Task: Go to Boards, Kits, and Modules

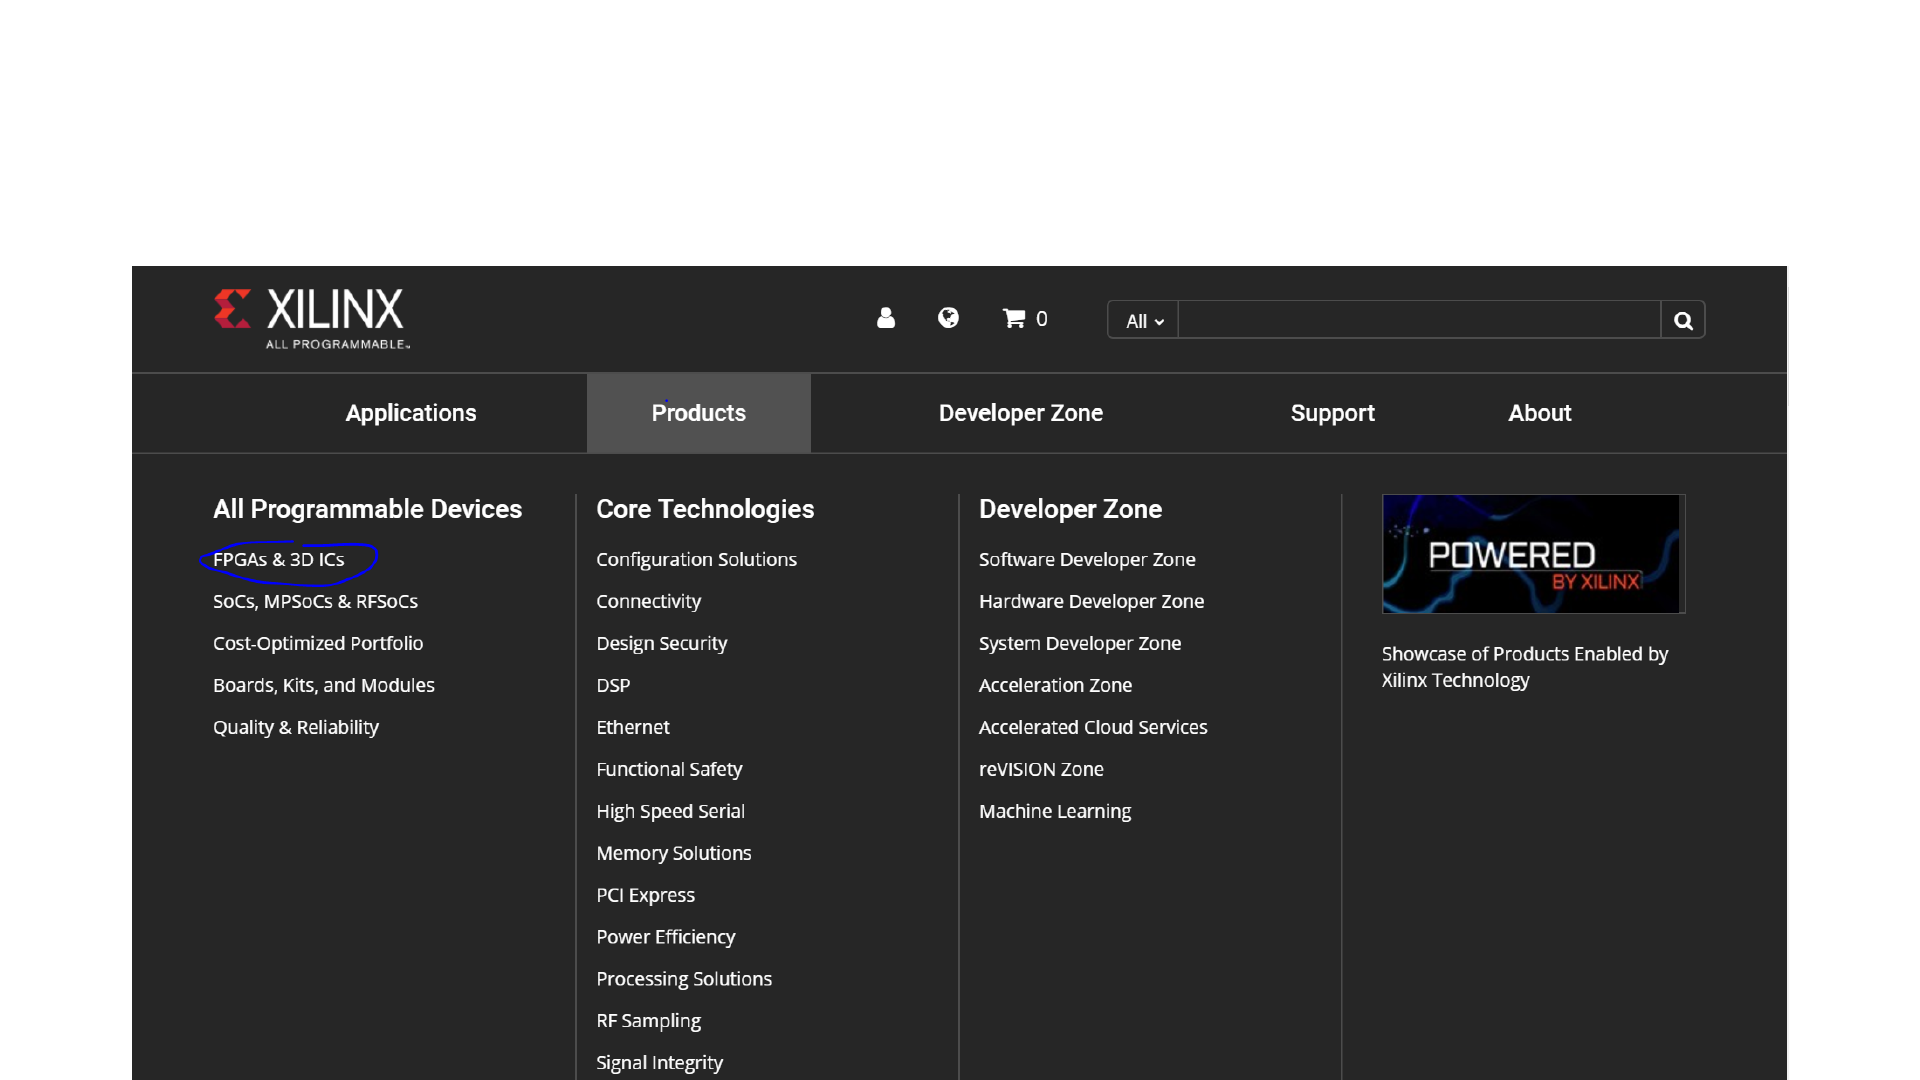Action: 323,686
